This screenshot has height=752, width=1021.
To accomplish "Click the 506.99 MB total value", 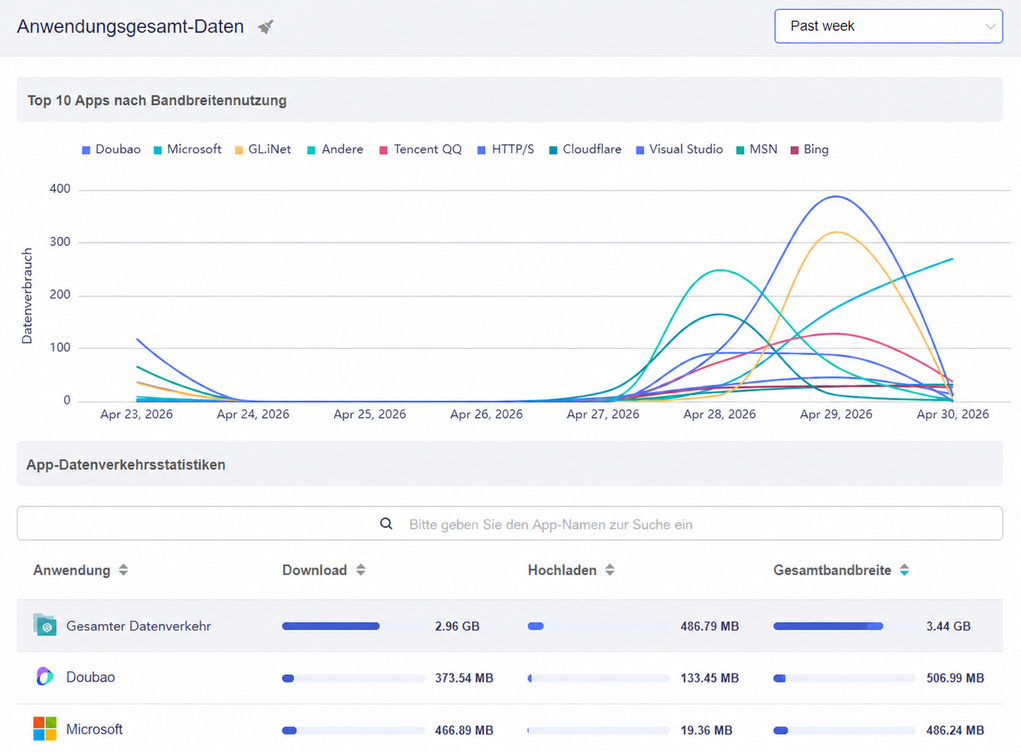I will 955,678.
